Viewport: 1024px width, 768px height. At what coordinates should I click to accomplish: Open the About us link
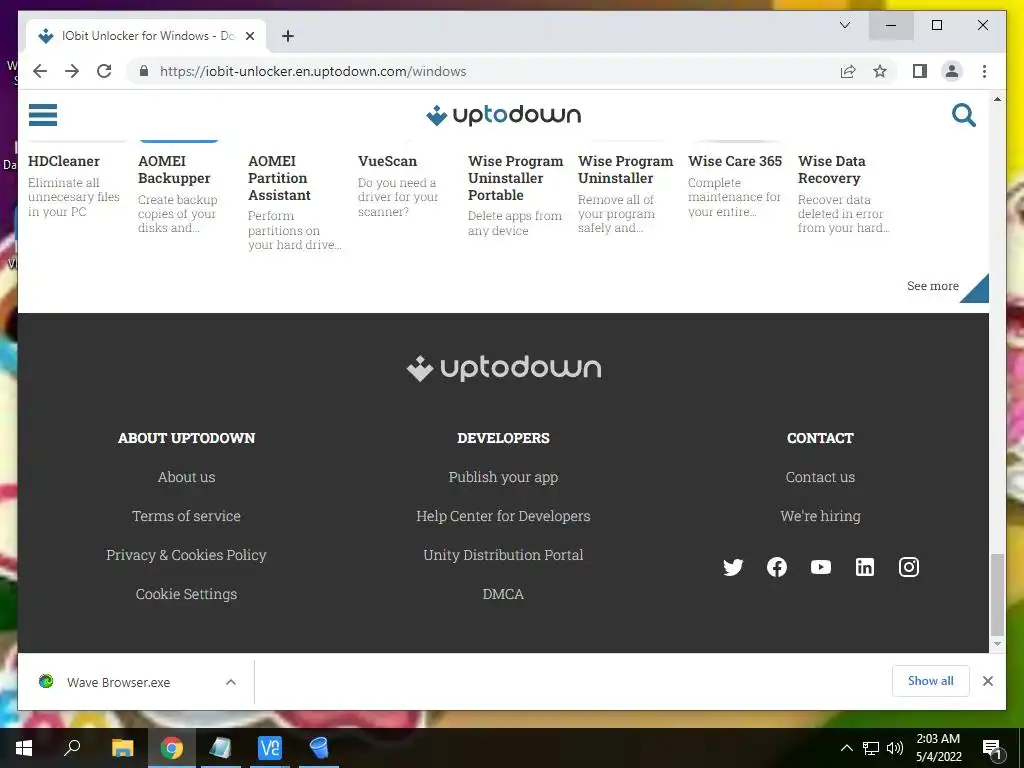point(186,477)
